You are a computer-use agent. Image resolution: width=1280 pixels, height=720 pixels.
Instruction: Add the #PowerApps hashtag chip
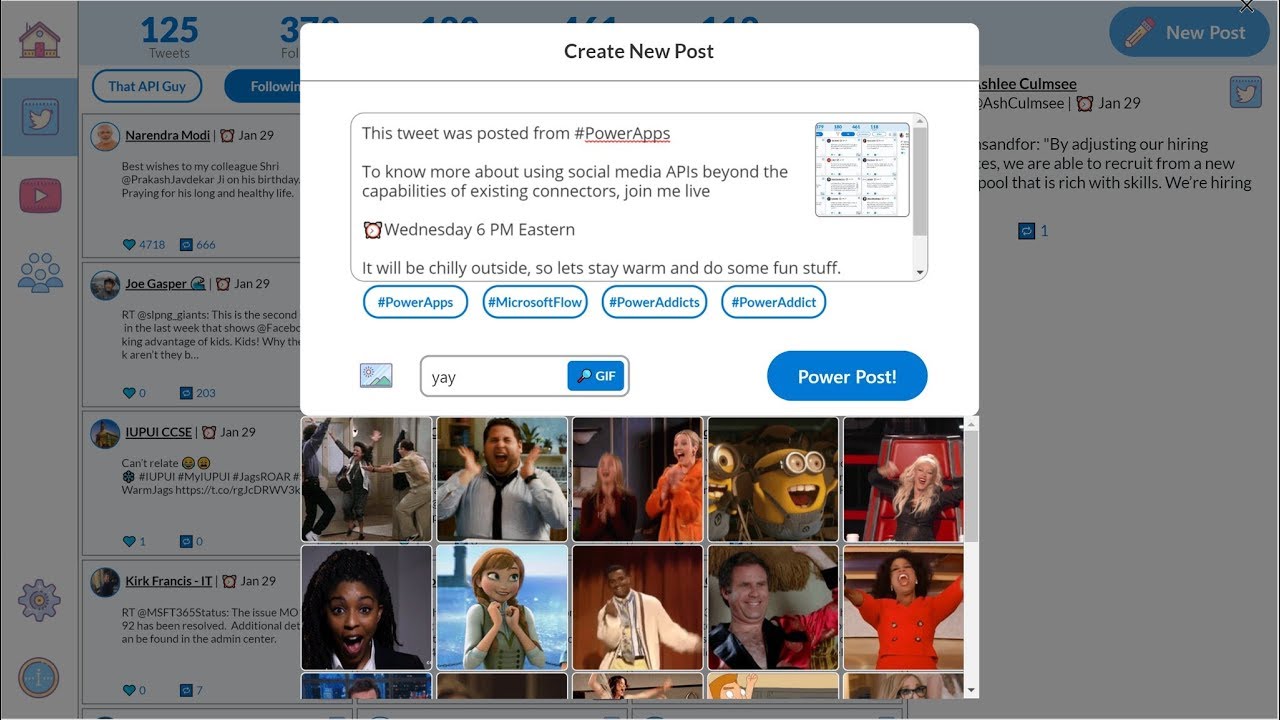[415, 302]
